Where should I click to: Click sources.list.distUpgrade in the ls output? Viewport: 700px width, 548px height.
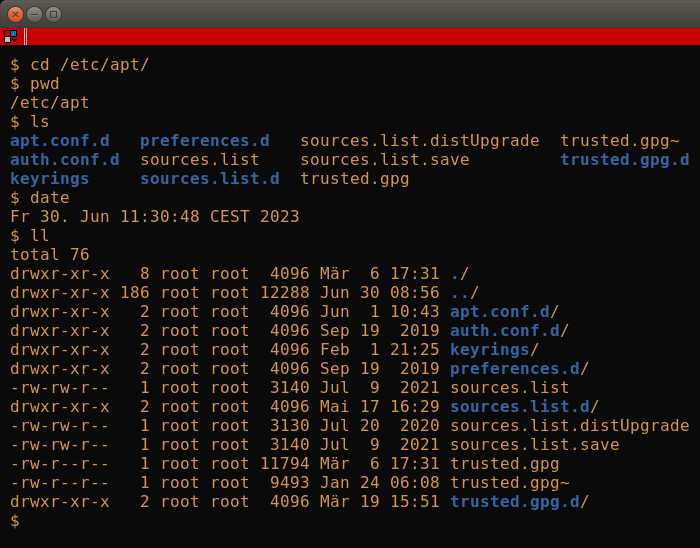pyautogui.click(x=420, y=141)
